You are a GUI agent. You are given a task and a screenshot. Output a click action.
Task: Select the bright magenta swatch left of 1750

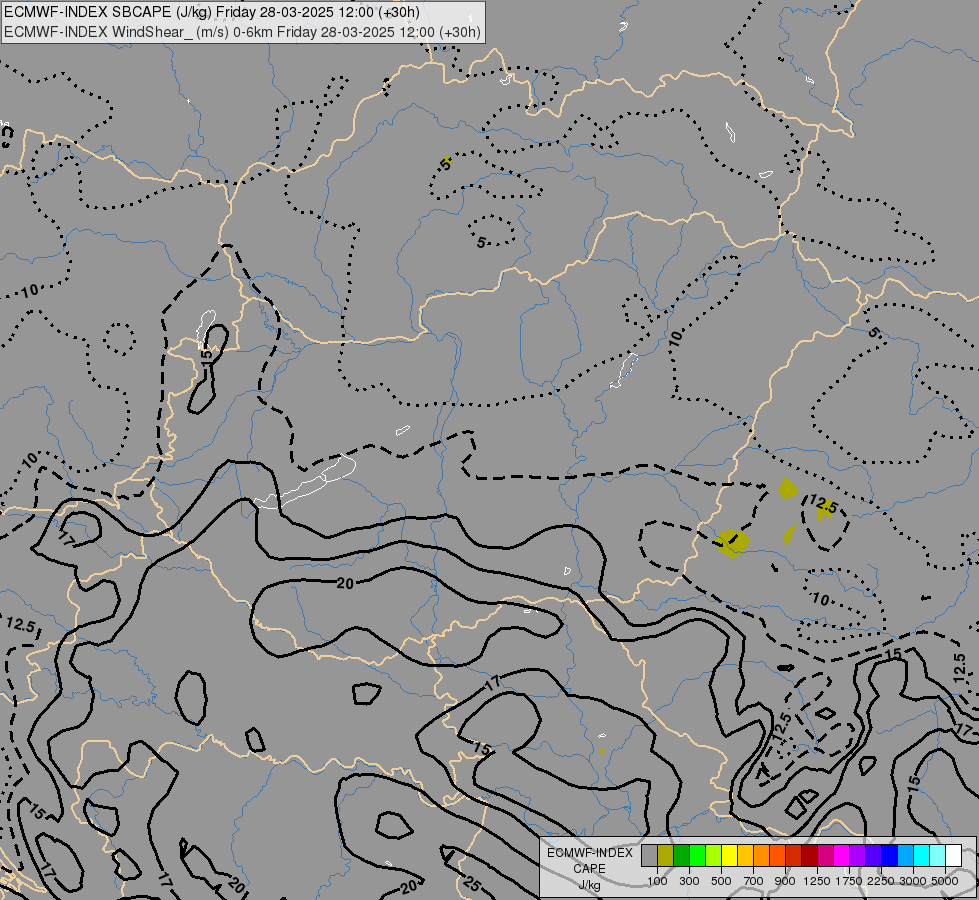[842, 856]
